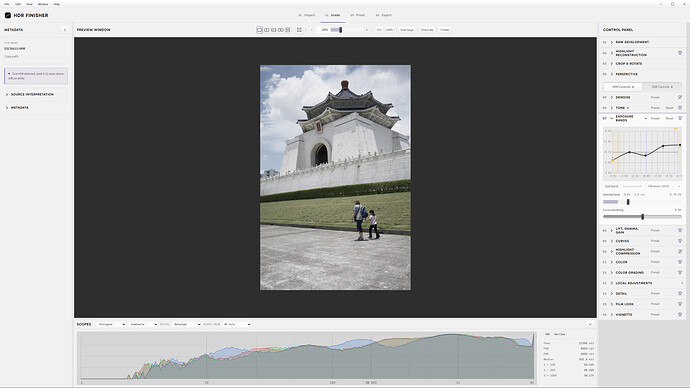
Task: Click the Overlays button
Action: 407,30
